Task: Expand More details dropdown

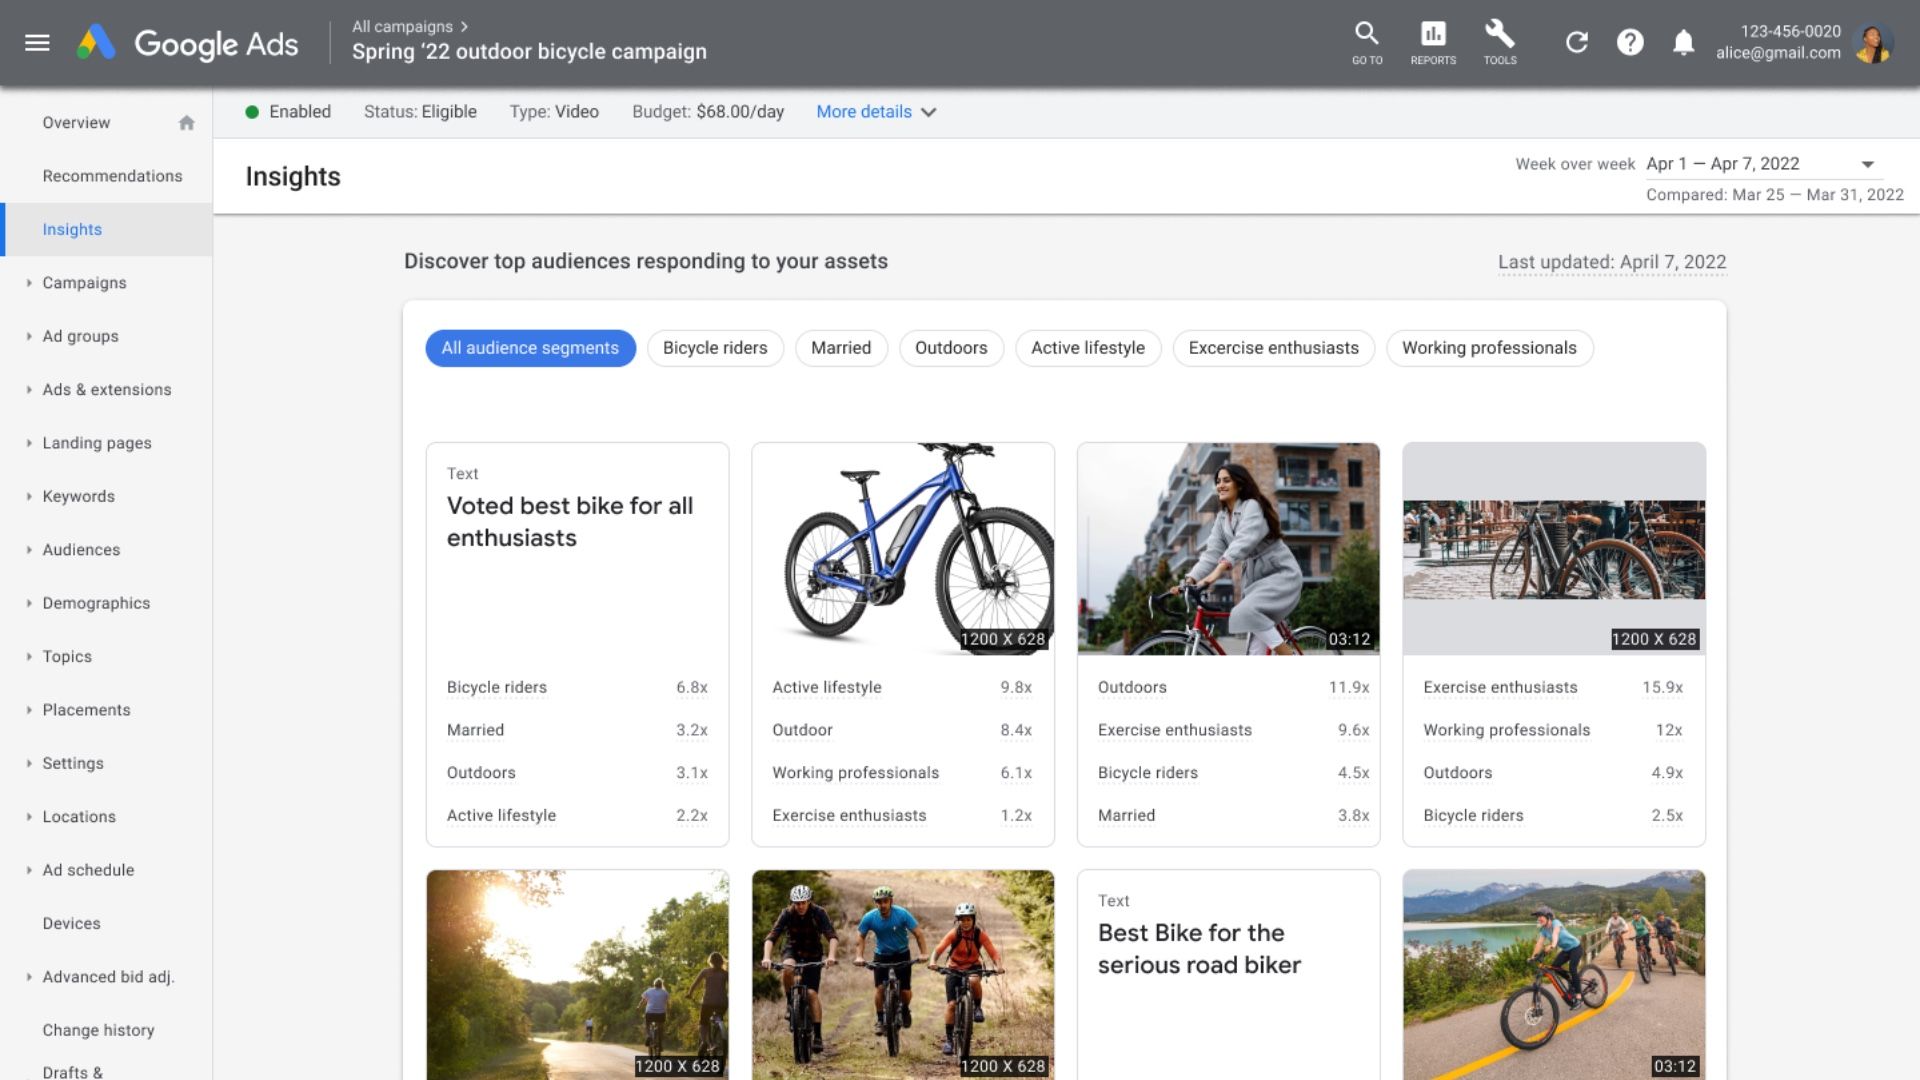Action: click(x=876, y=112)
